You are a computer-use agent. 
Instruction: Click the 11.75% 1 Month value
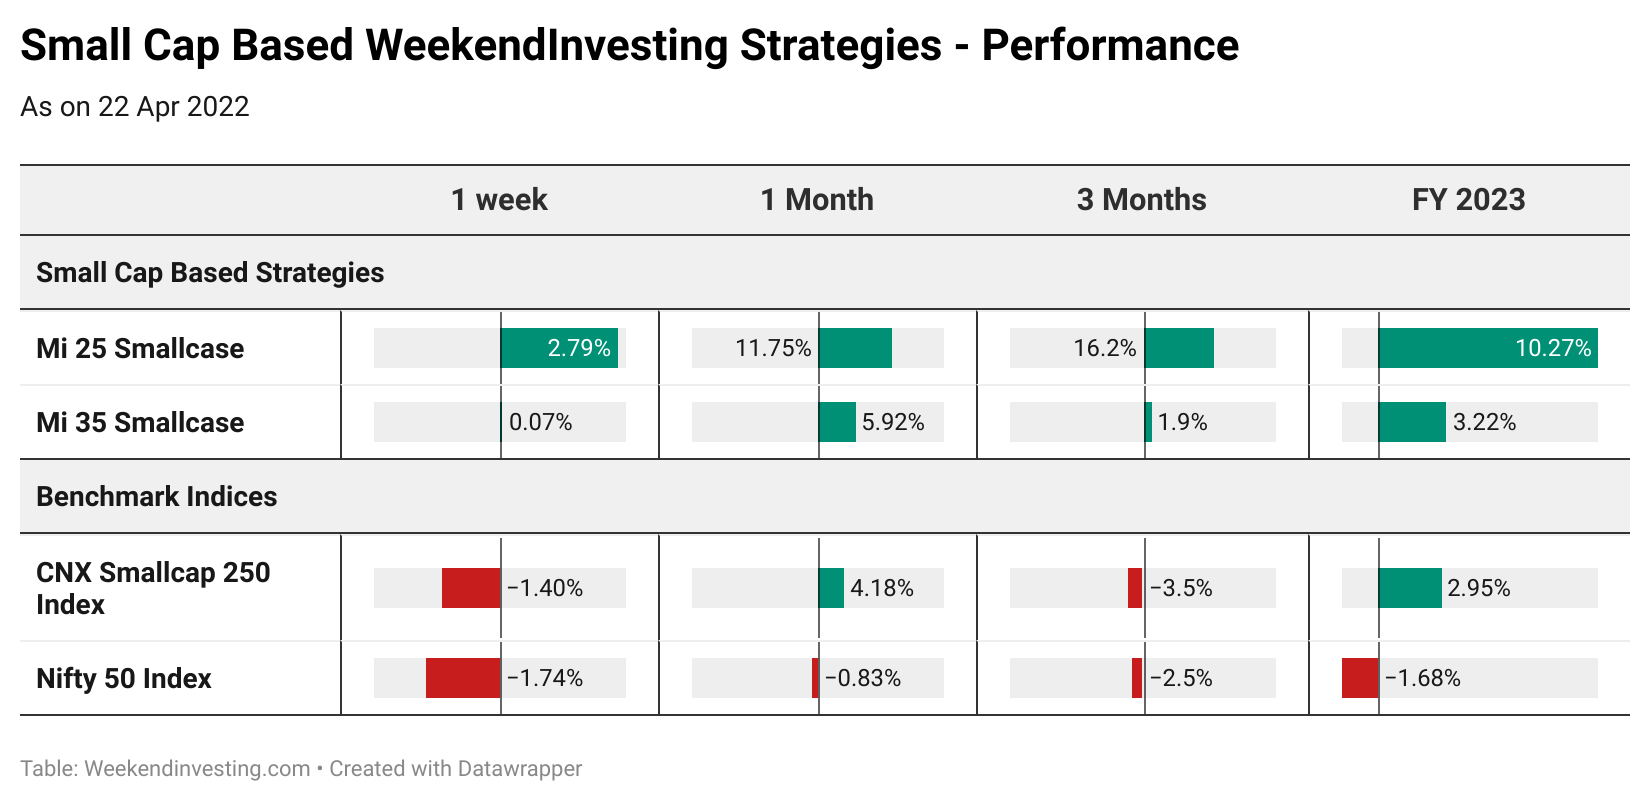[x=773, y=348]
